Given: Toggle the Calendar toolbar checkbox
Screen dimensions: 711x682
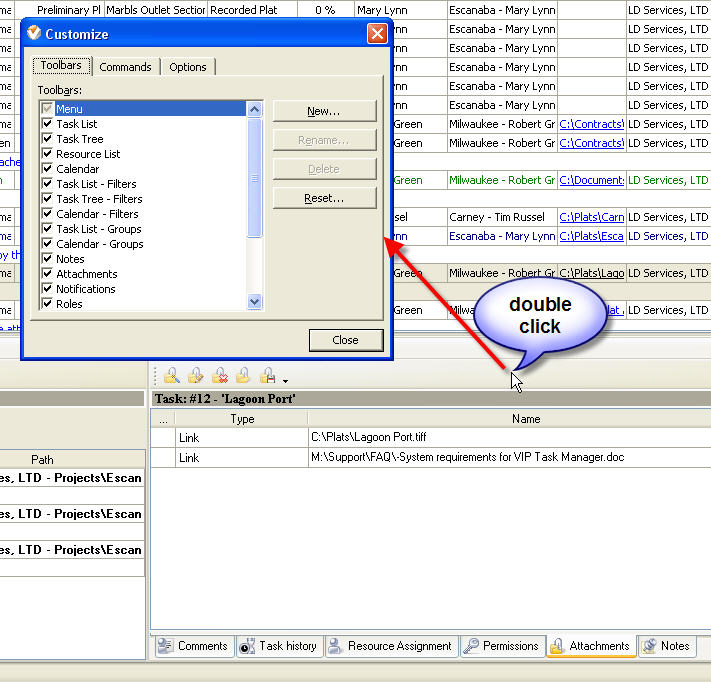Looking at the screenshot, I should tap(47, 169).
